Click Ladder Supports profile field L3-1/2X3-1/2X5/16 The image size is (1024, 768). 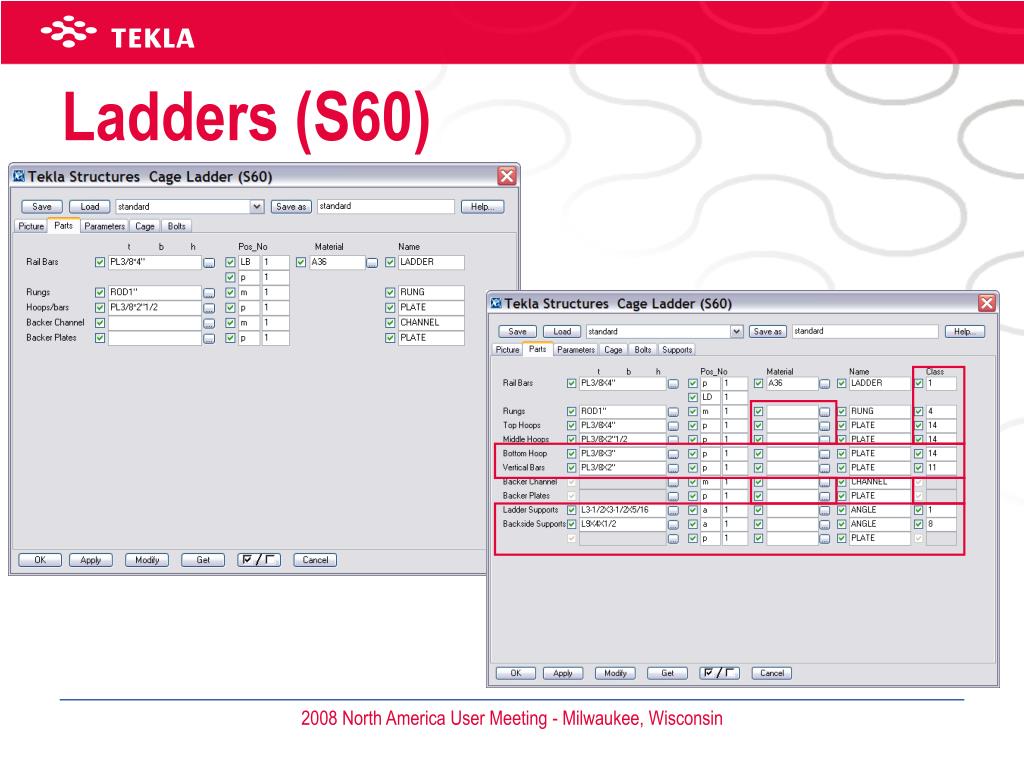pyautogui.click(x=622, y=510)
